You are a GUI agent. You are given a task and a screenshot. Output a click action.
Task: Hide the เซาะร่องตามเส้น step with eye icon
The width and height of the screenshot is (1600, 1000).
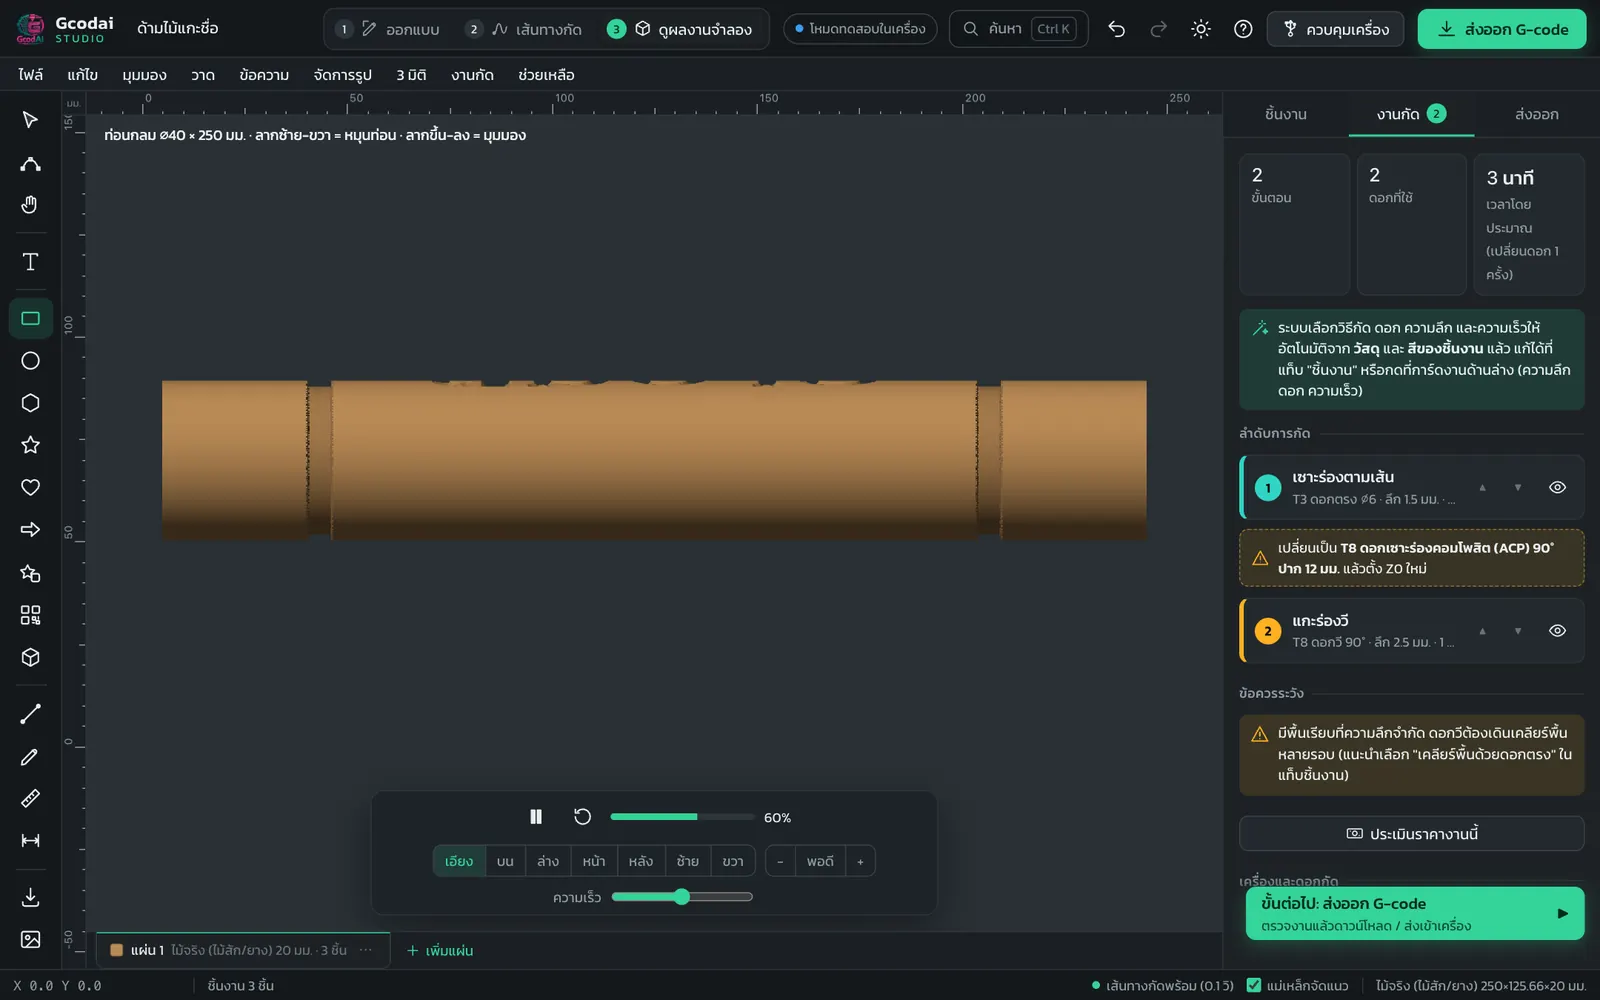1557,487
